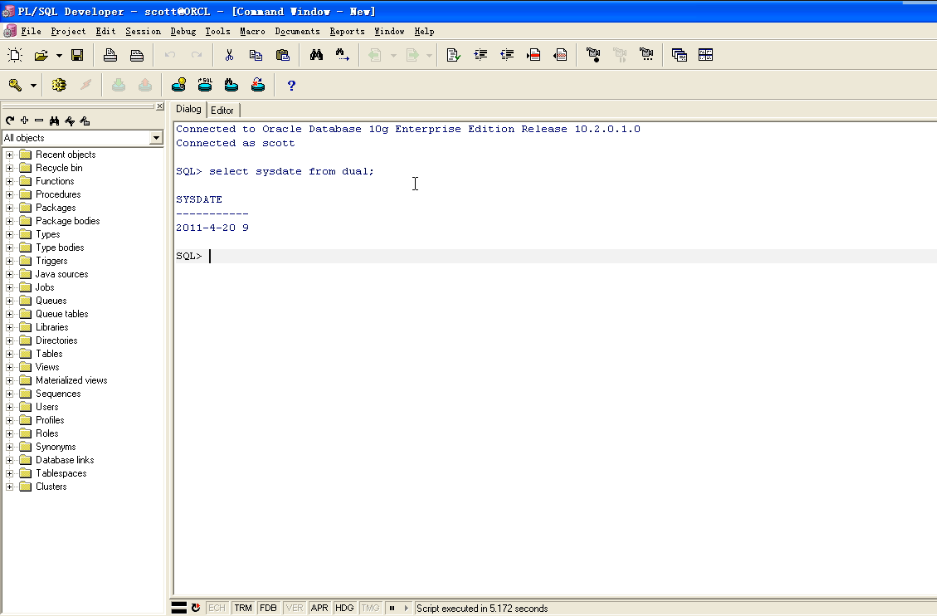The image size is (937, 616).
Task: Toggle the HDG status bar option
Action: coord(344,608)
